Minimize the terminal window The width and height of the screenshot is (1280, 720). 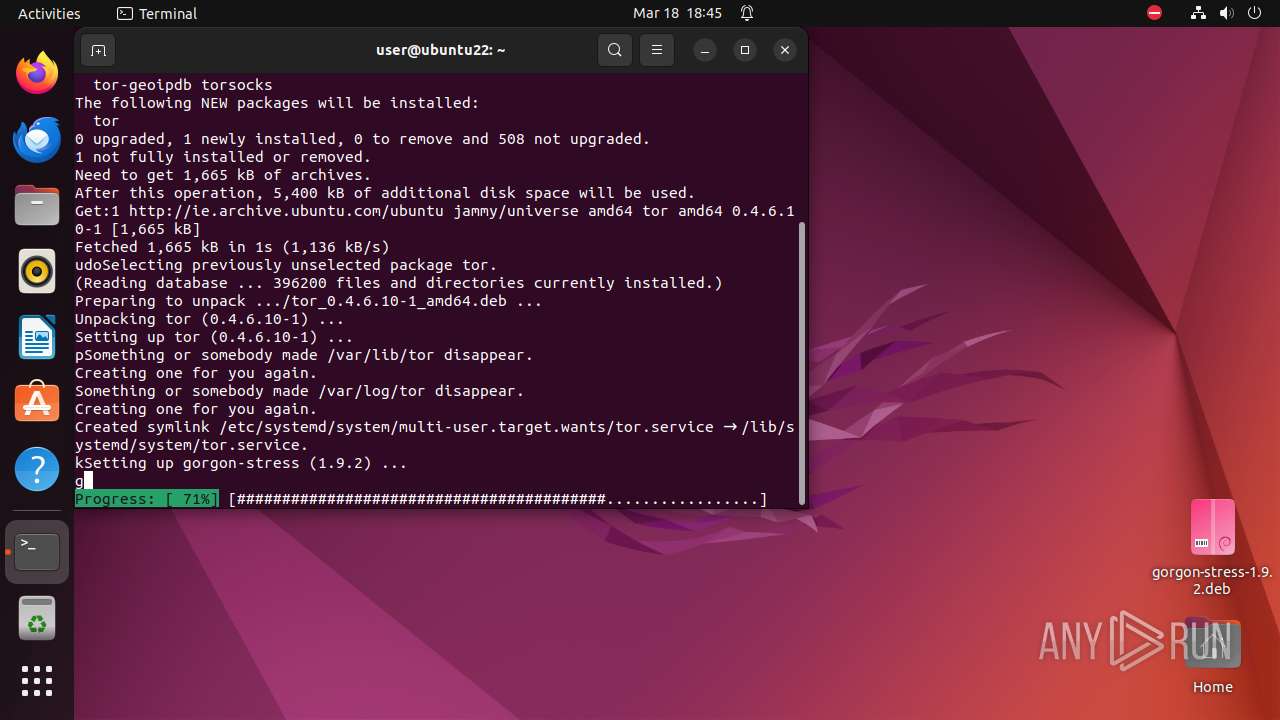click(x=705, y=50)
